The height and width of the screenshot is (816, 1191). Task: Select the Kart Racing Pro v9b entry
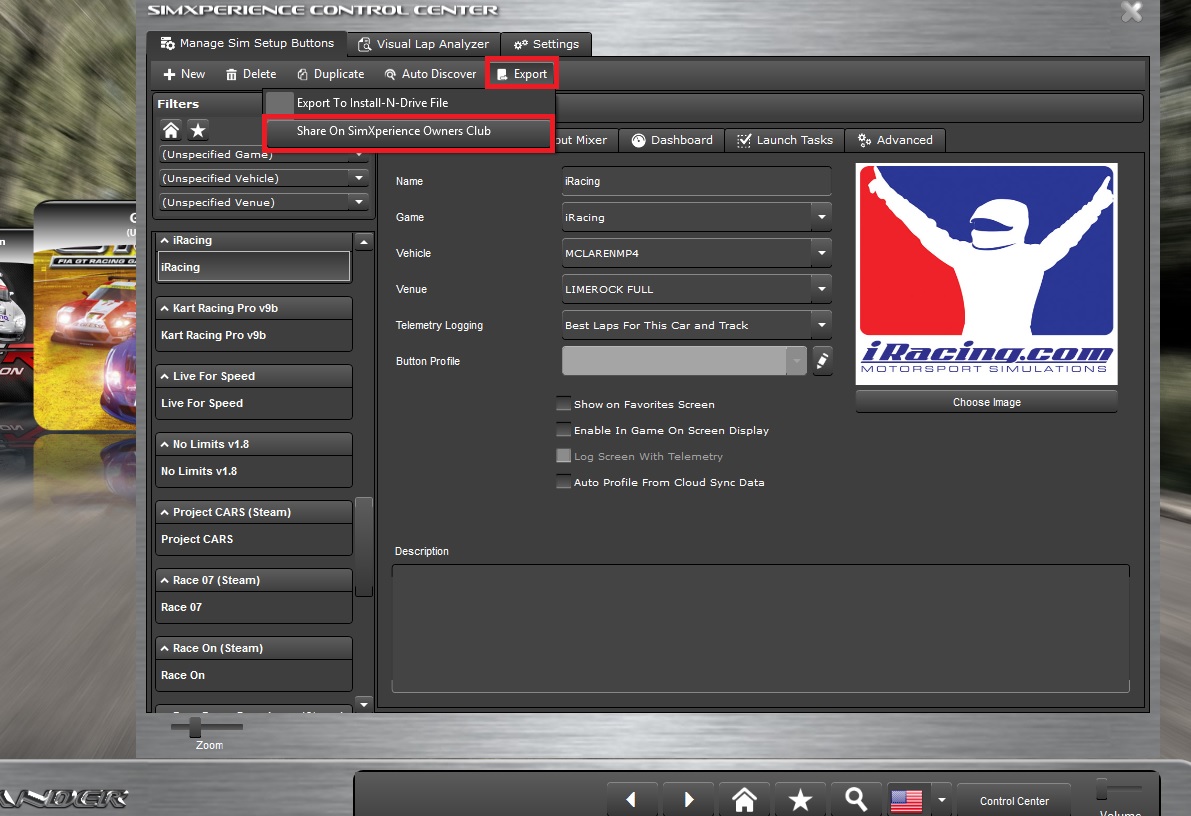[254, 335]
